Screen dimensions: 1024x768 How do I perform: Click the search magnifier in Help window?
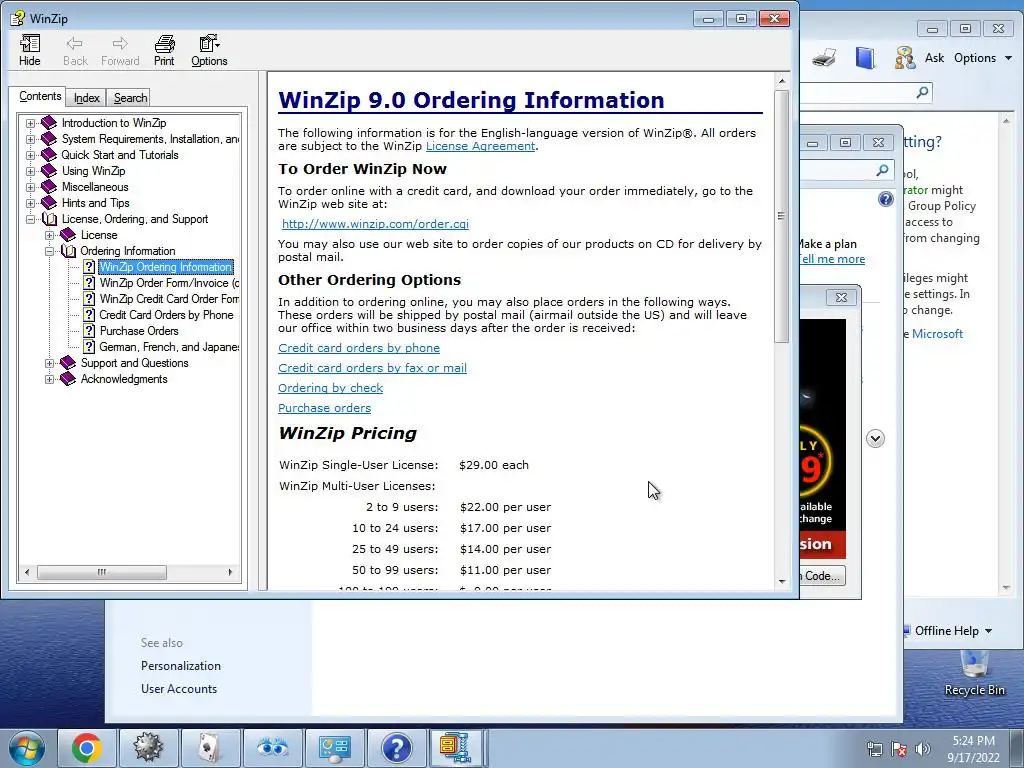(922, 92)
